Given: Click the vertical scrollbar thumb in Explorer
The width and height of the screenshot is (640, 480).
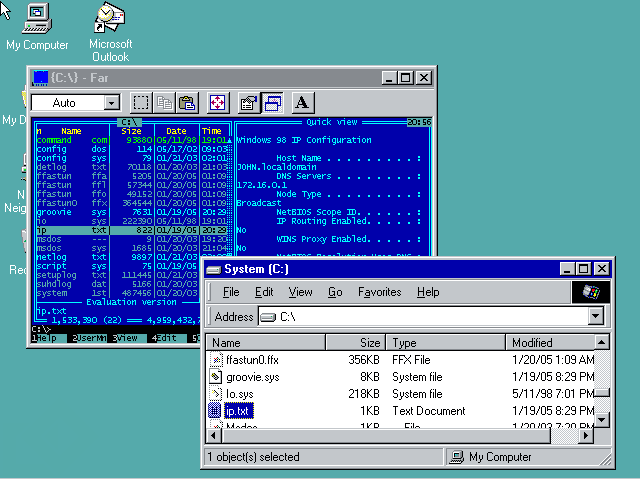Looking at the screenshot, I should 602,393.
